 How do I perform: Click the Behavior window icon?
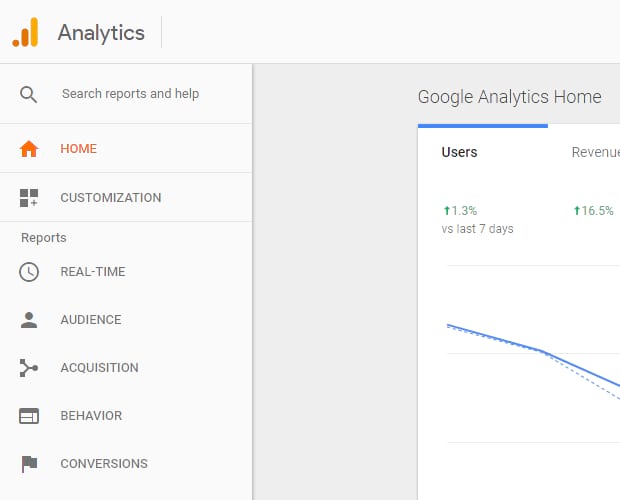point(29,416)
